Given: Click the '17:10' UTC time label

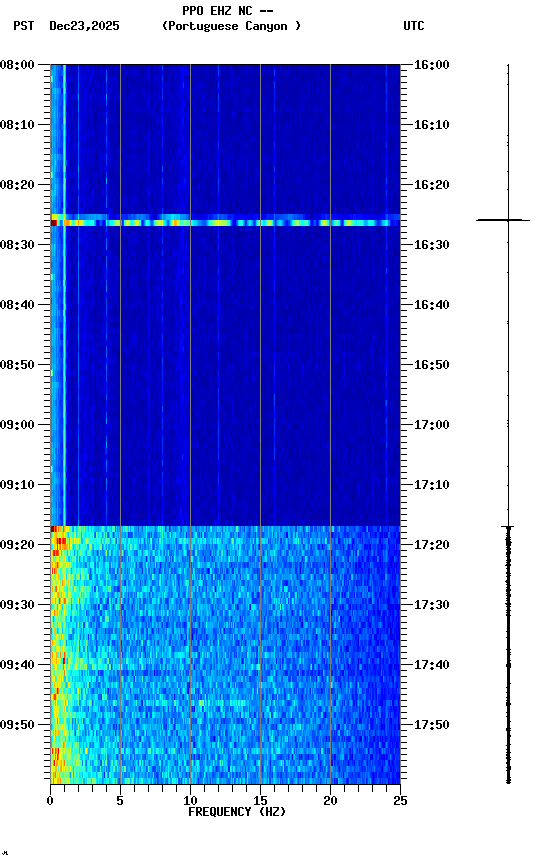Looking at the screenshot, I should (432, 485).
